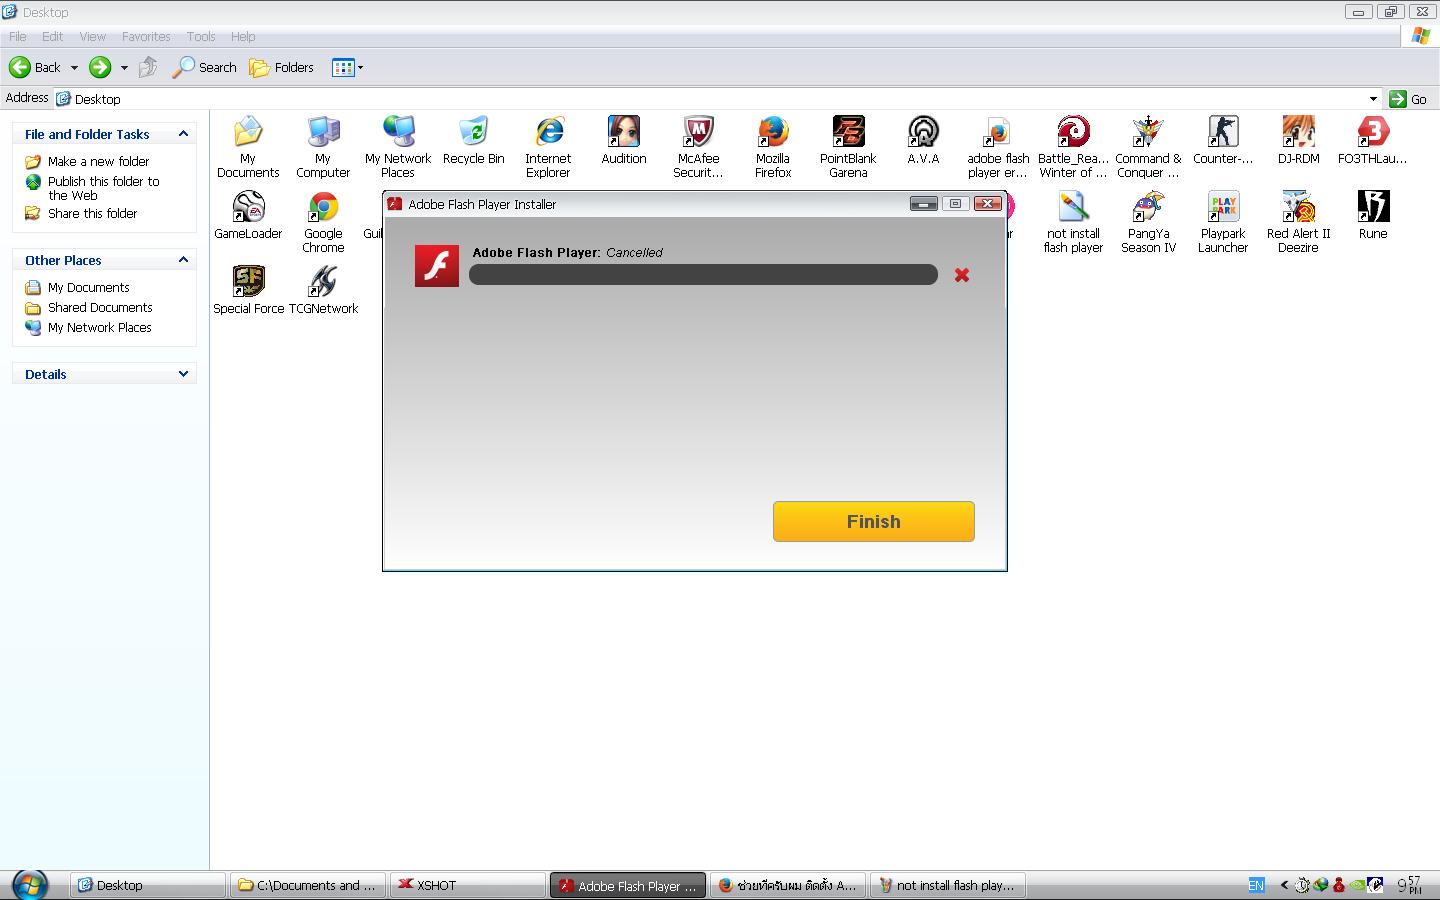1440x900 pixels.
Task: Open the My Computer desktop icon
Action: tap(323, 147)
